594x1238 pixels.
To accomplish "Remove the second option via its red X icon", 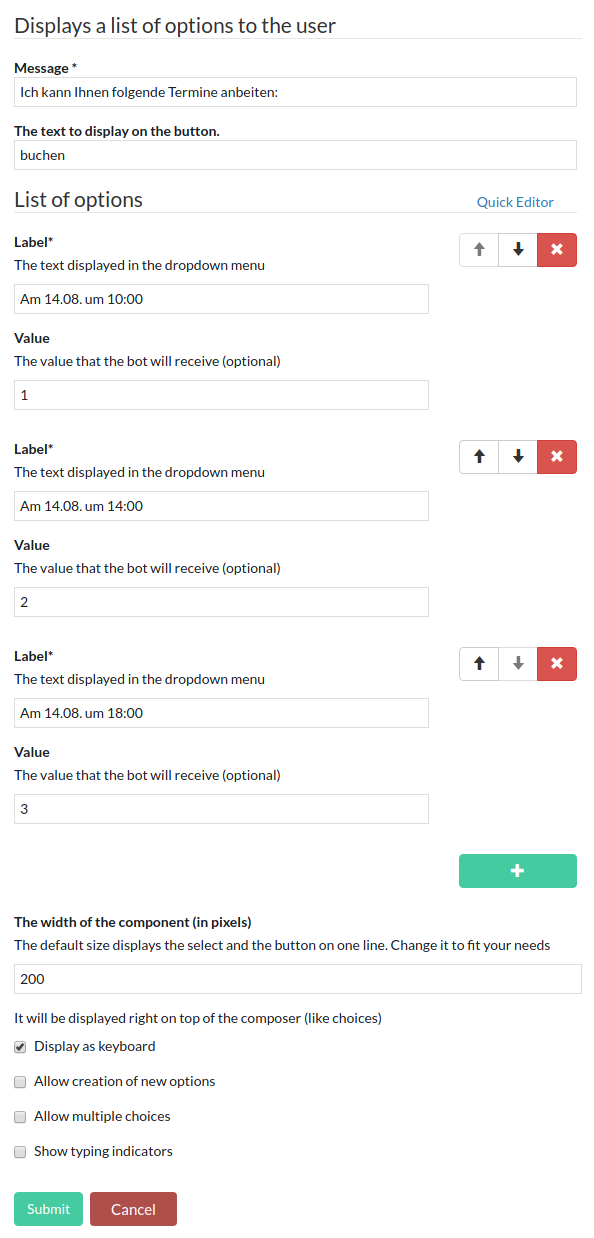I will 556,456.
